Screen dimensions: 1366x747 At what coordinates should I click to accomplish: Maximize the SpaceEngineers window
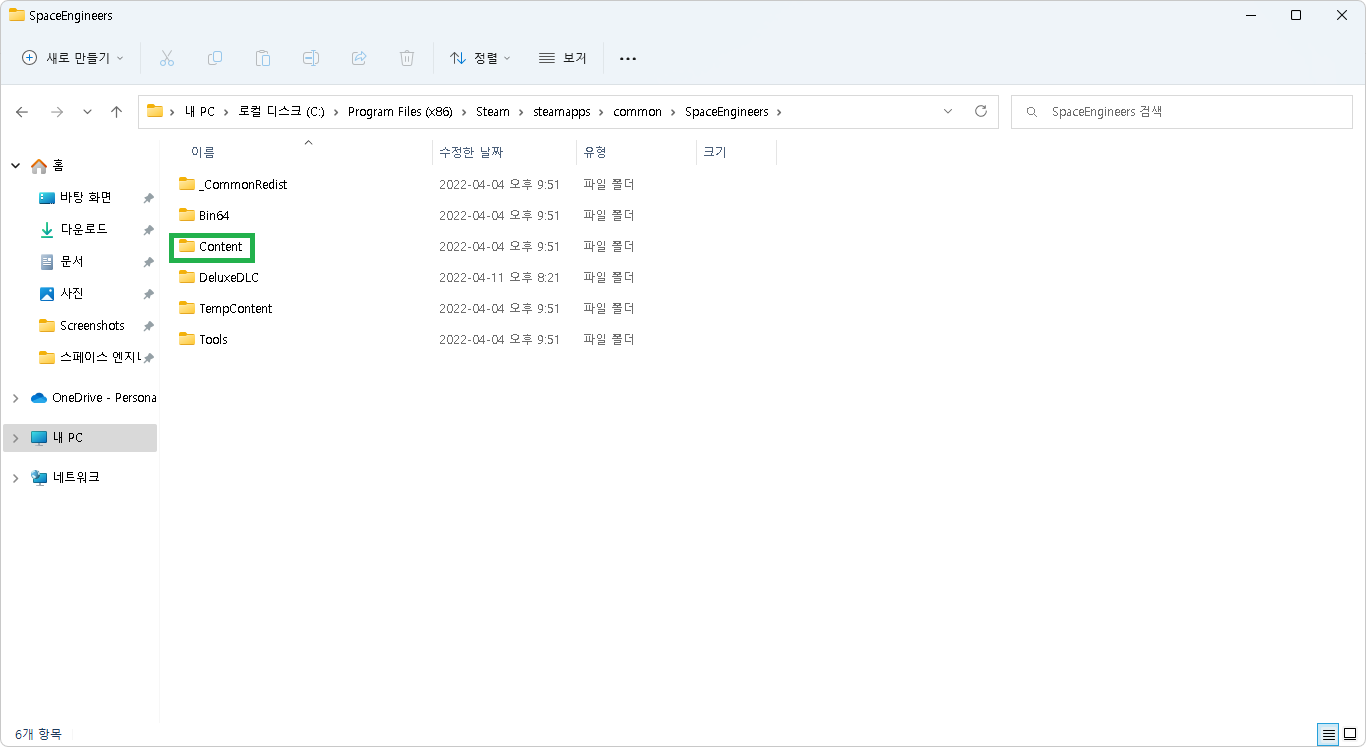coord(1296,15)
